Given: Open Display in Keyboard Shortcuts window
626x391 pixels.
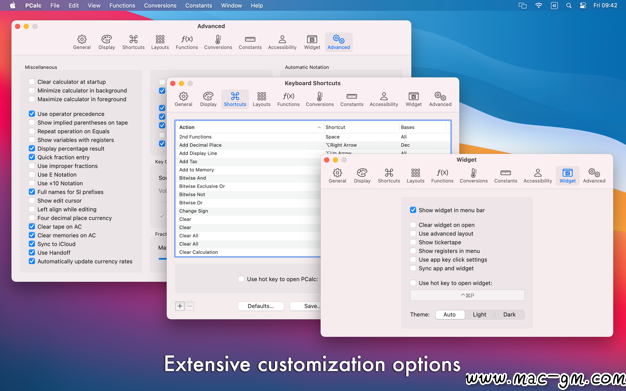Looking at the screenshot, I should coord(208,99).
